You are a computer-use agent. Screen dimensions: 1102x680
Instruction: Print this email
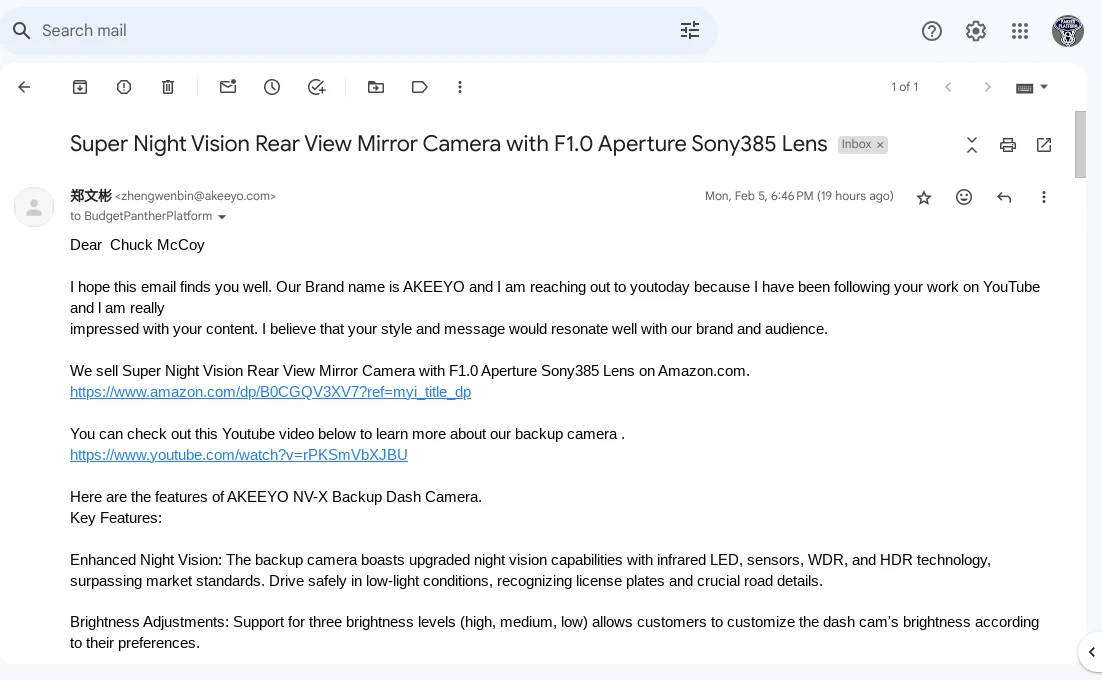(x=1008, y=145)
